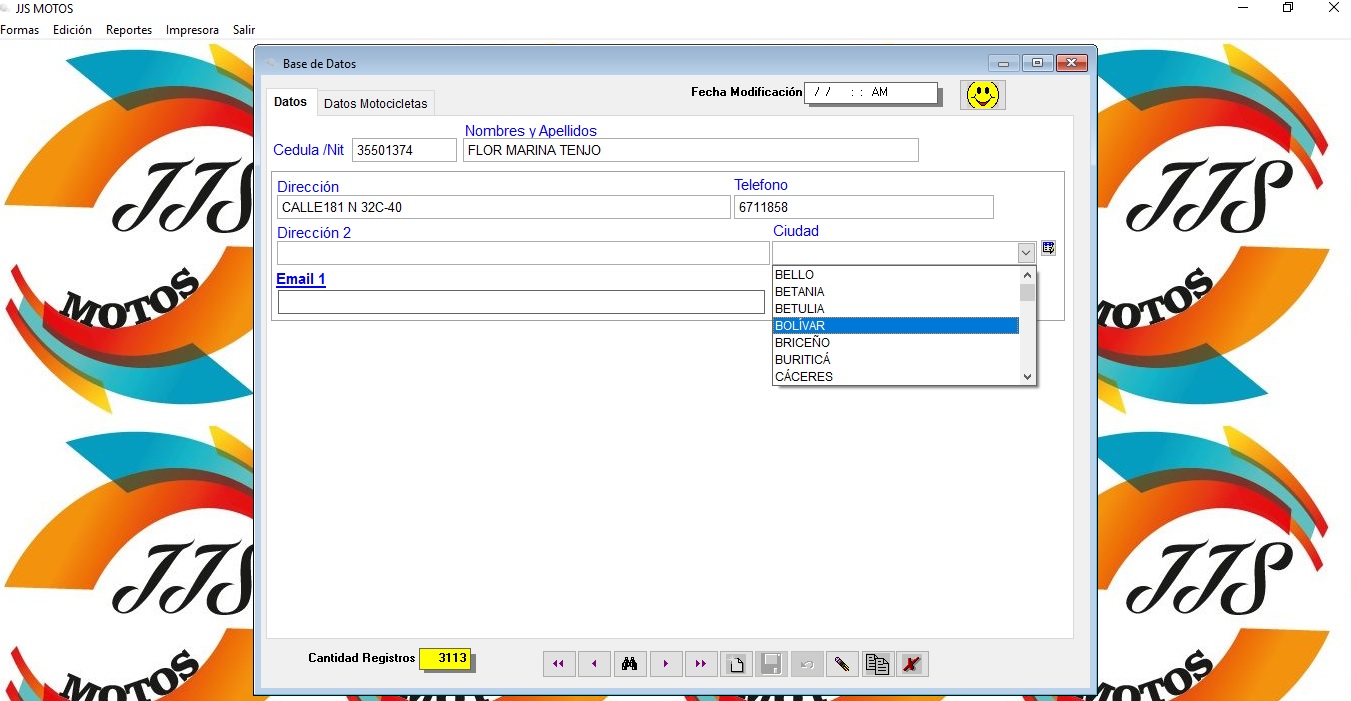1351x701 pixels.
Task: Click the undo arrow button
Action: (x=807, y=664)
